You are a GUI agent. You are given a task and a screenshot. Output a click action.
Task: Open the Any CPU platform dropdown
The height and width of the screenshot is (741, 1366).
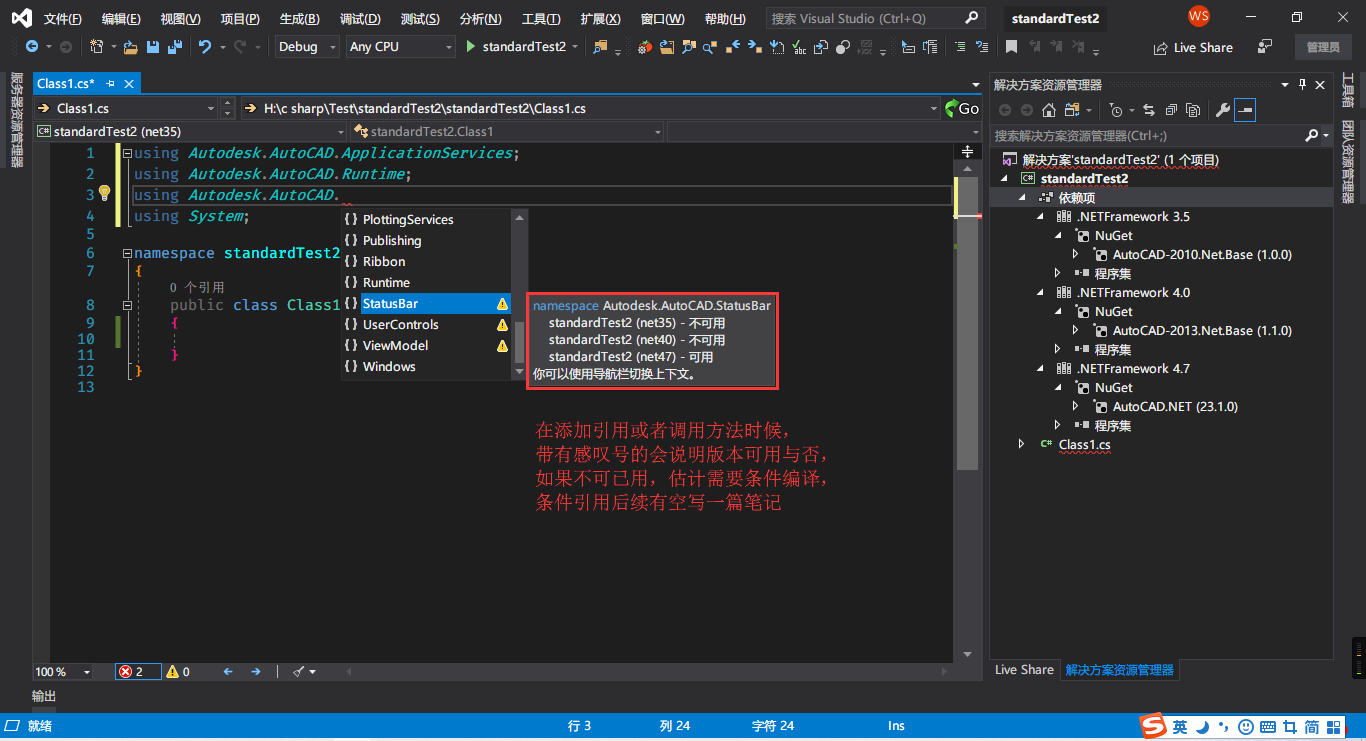click(x=400, y=47)
